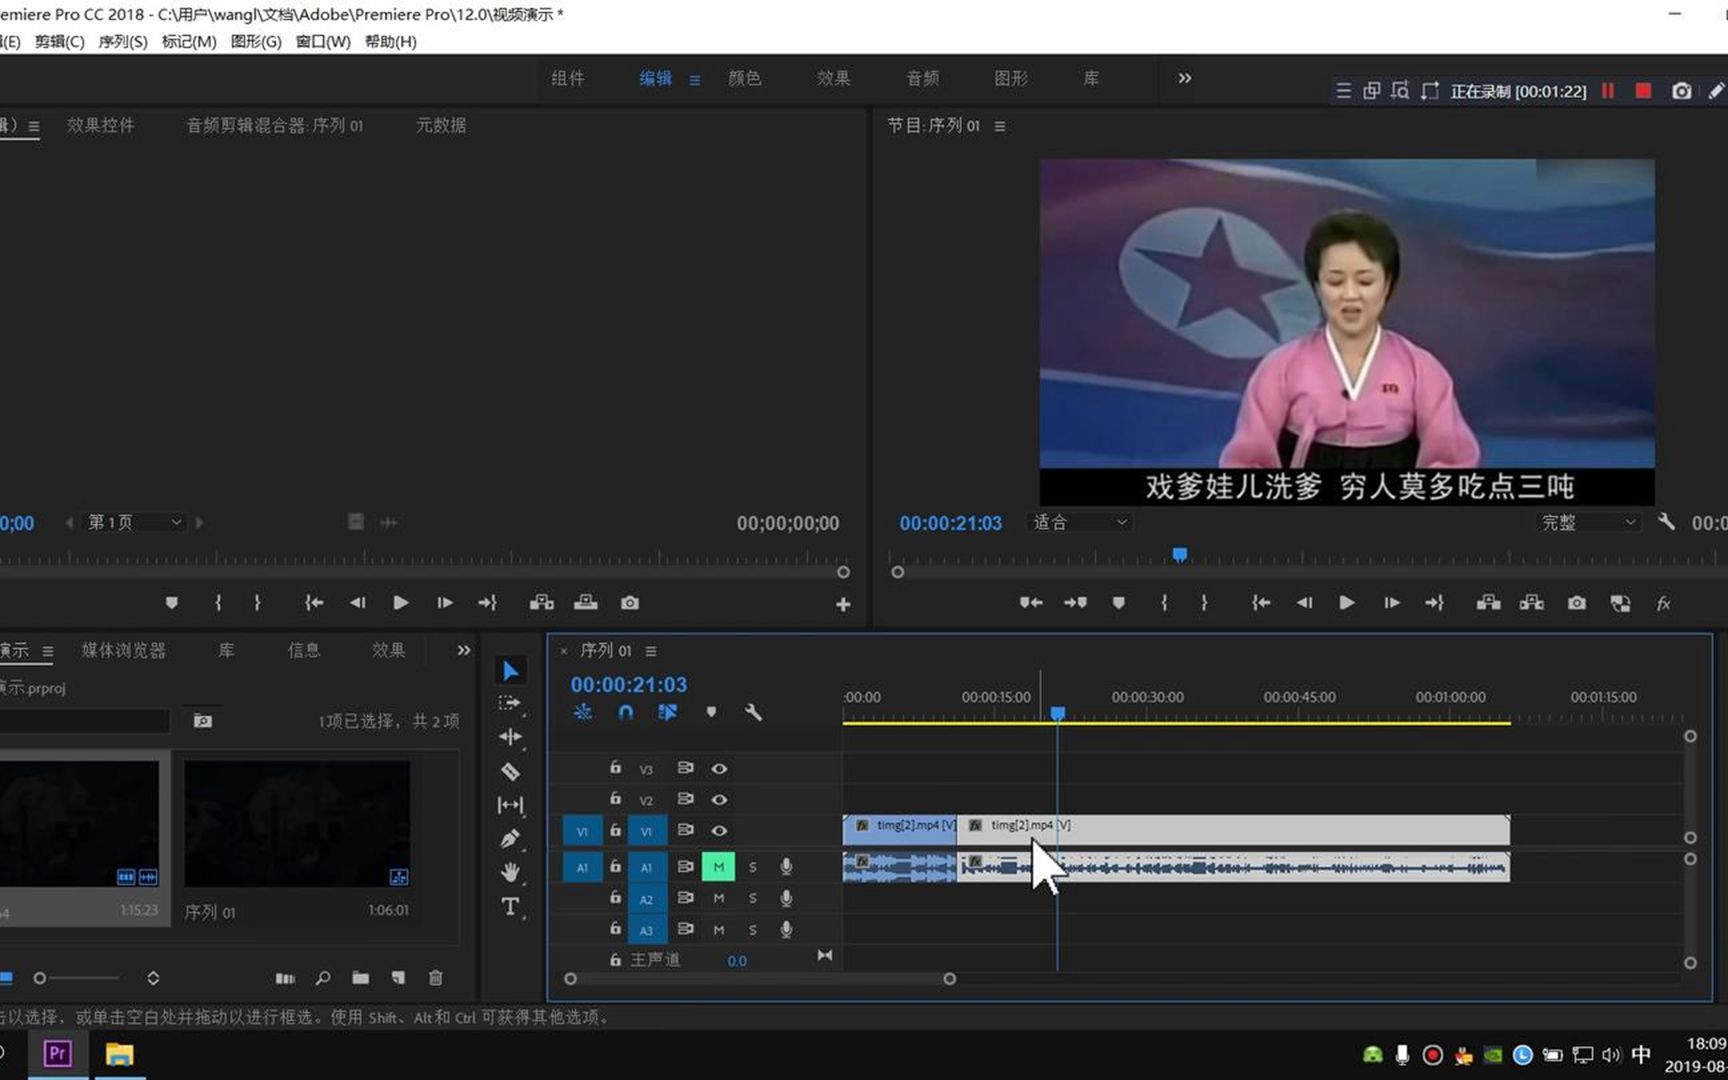Export frame from source monitor
The width and height of the screenshot is (1728, 1080).
629,603
